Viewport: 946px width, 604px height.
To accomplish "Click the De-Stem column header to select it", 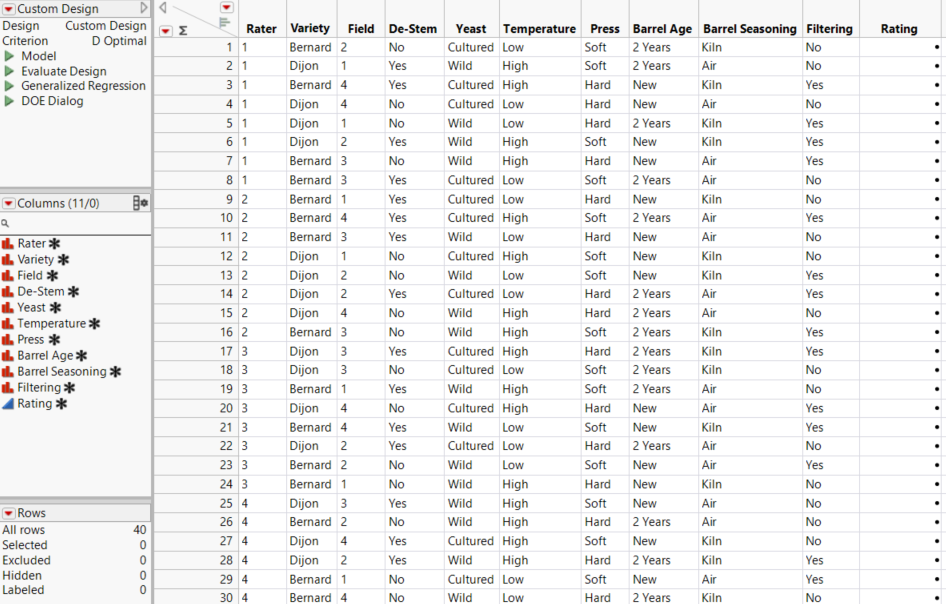I will [x=414, y=28].
